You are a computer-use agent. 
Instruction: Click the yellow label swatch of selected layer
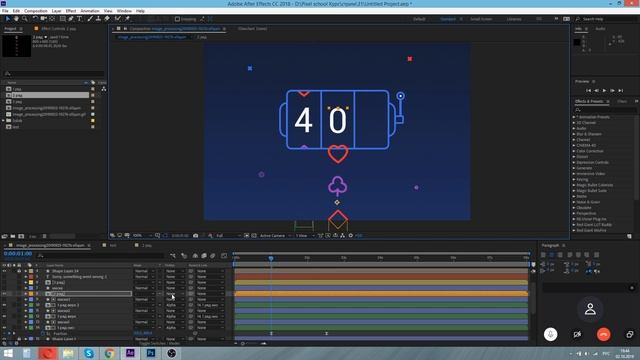click(x=31, y=293)
